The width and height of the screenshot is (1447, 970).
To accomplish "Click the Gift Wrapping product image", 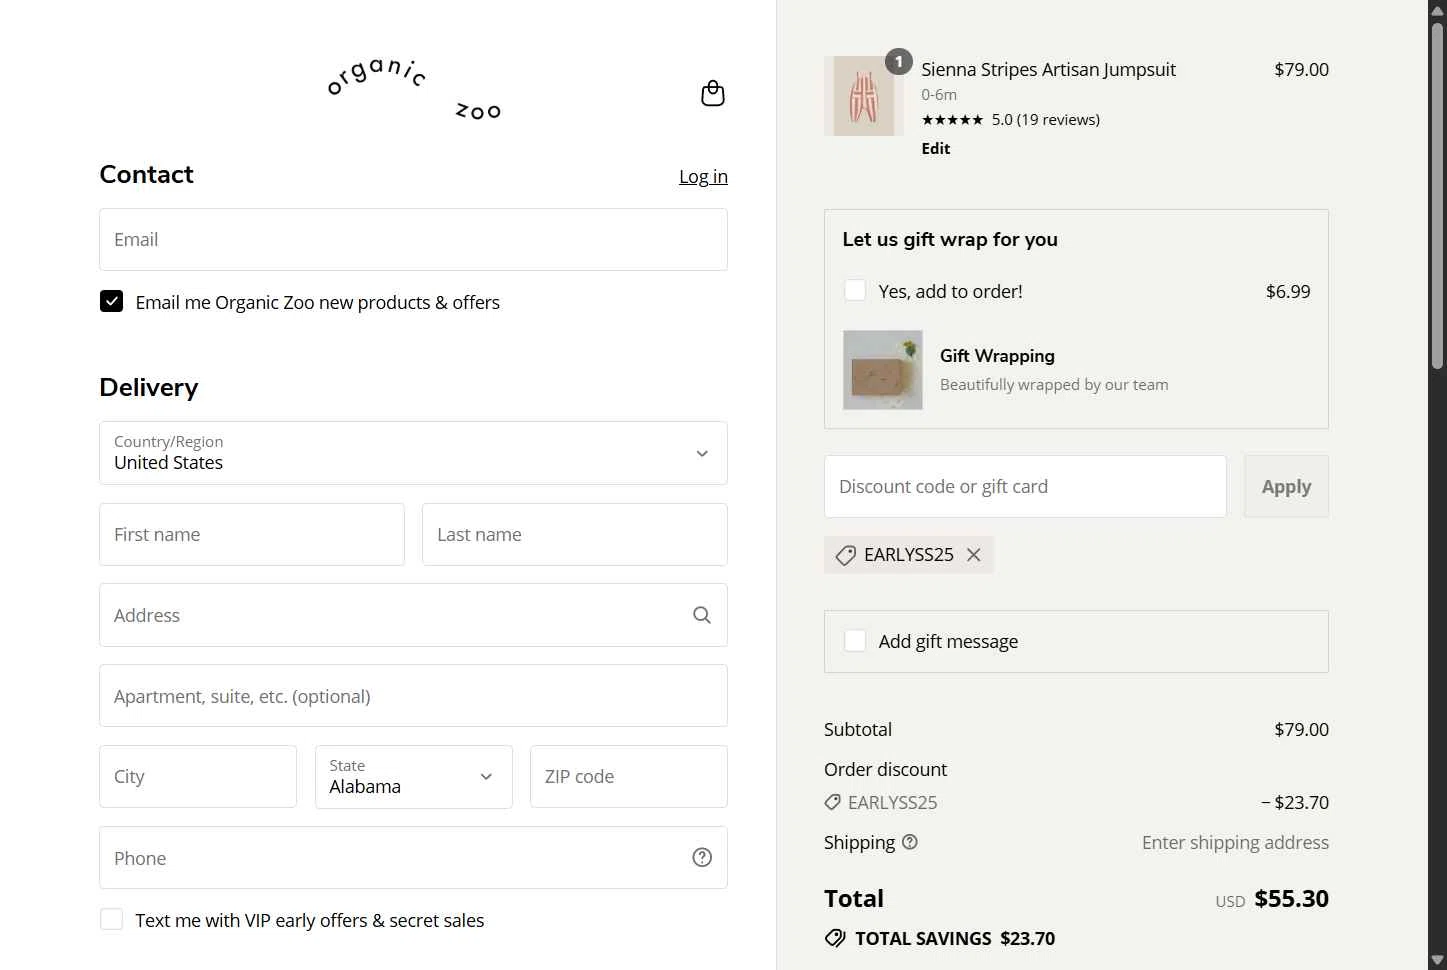I will (x=883, y=370).
